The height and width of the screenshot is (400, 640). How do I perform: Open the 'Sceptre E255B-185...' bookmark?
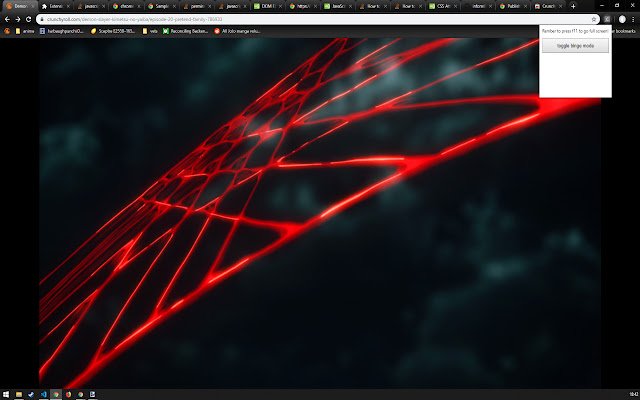coord(113,31)
